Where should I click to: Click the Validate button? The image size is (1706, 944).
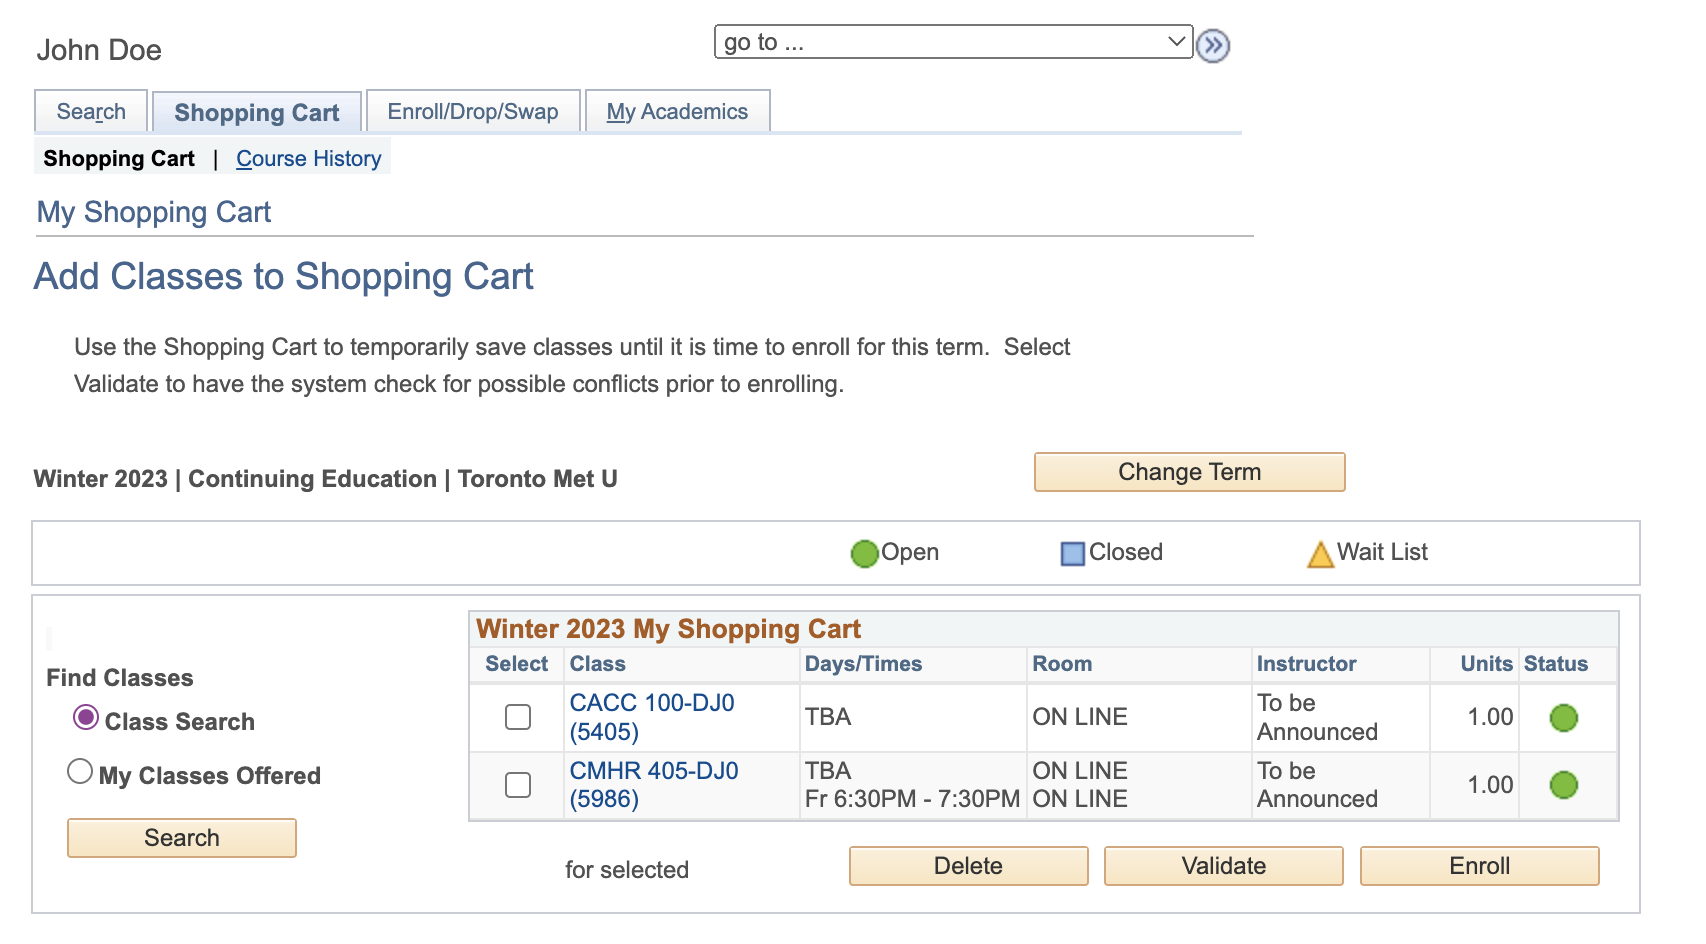coord(1223,866)
